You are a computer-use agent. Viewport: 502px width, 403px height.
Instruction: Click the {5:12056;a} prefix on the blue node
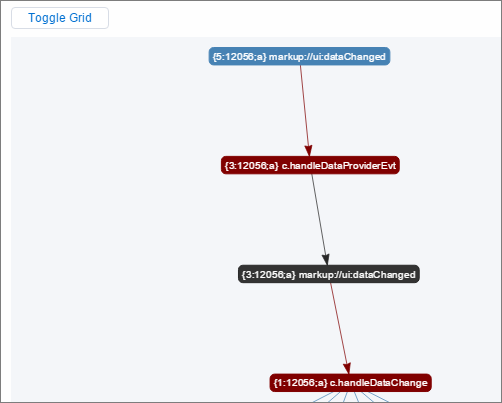[x=240, y=57]
